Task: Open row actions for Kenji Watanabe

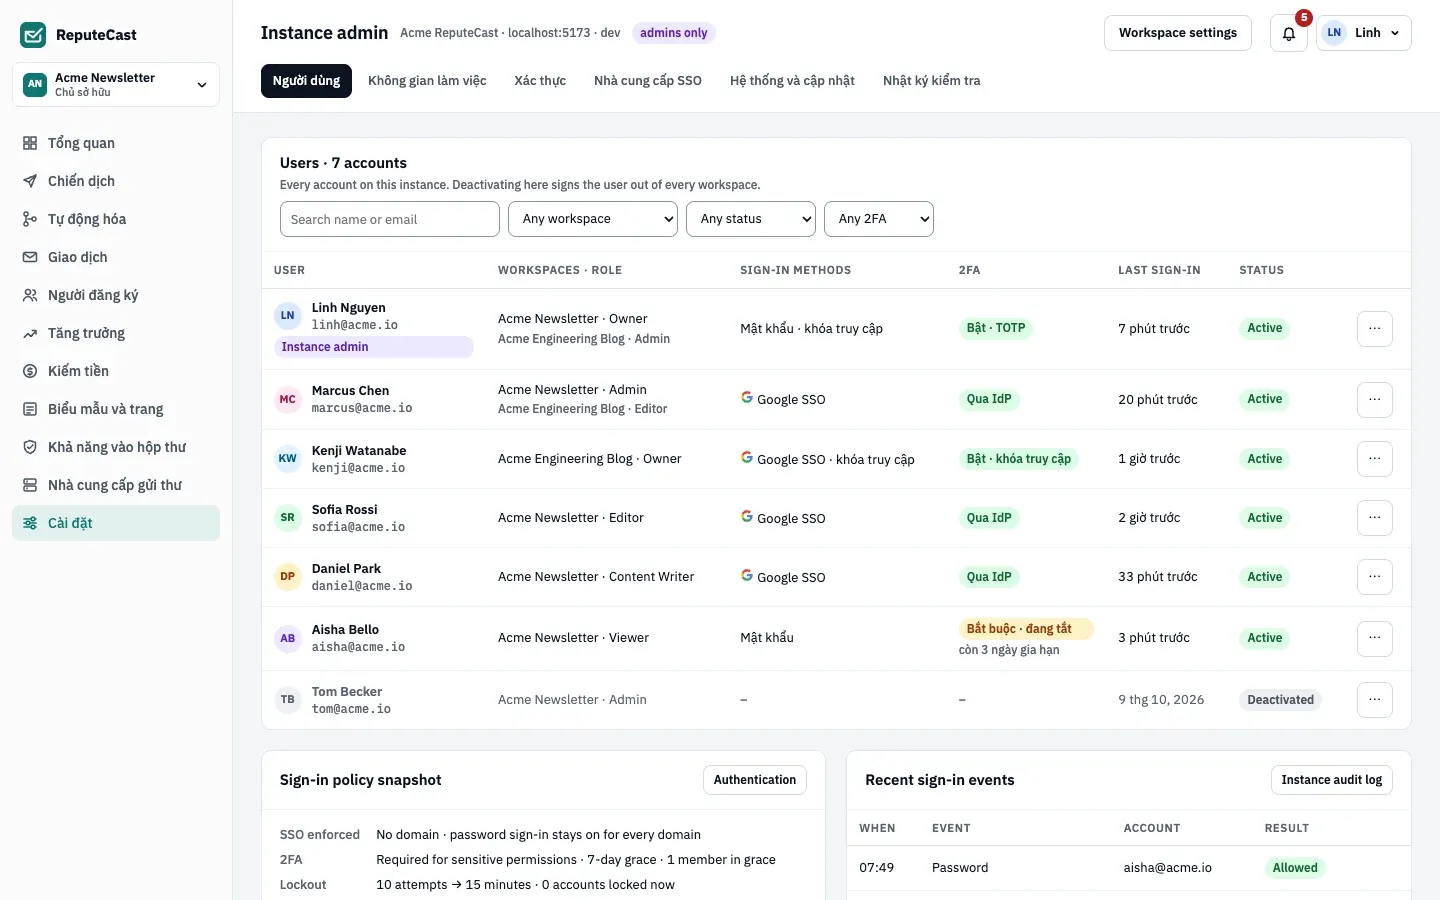Action: 1375,459
